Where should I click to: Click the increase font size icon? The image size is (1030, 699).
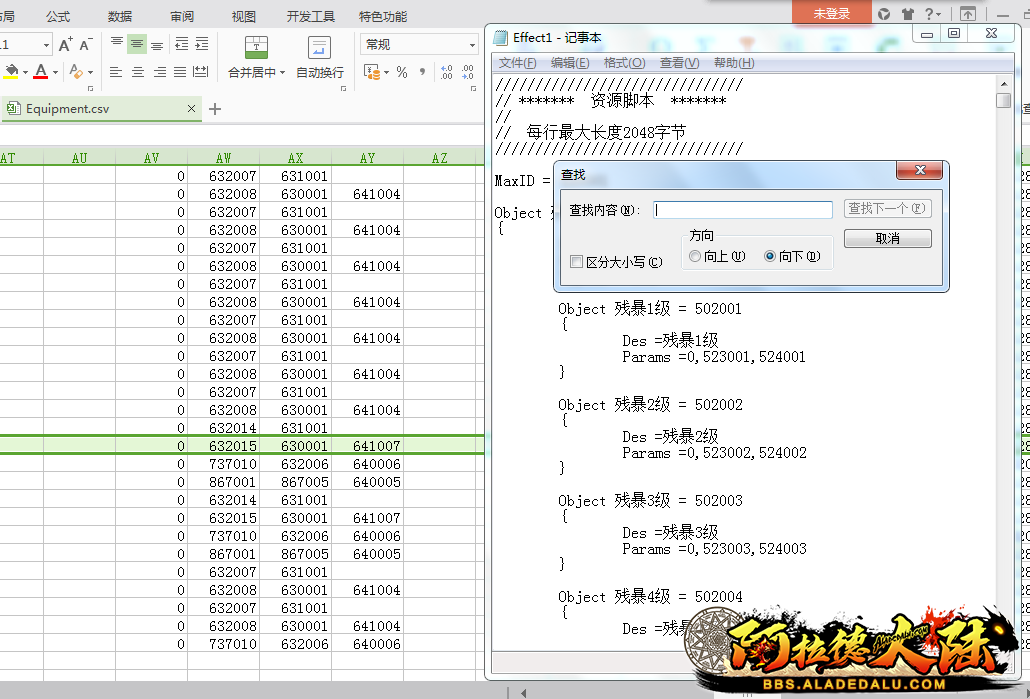coord(65,45)
